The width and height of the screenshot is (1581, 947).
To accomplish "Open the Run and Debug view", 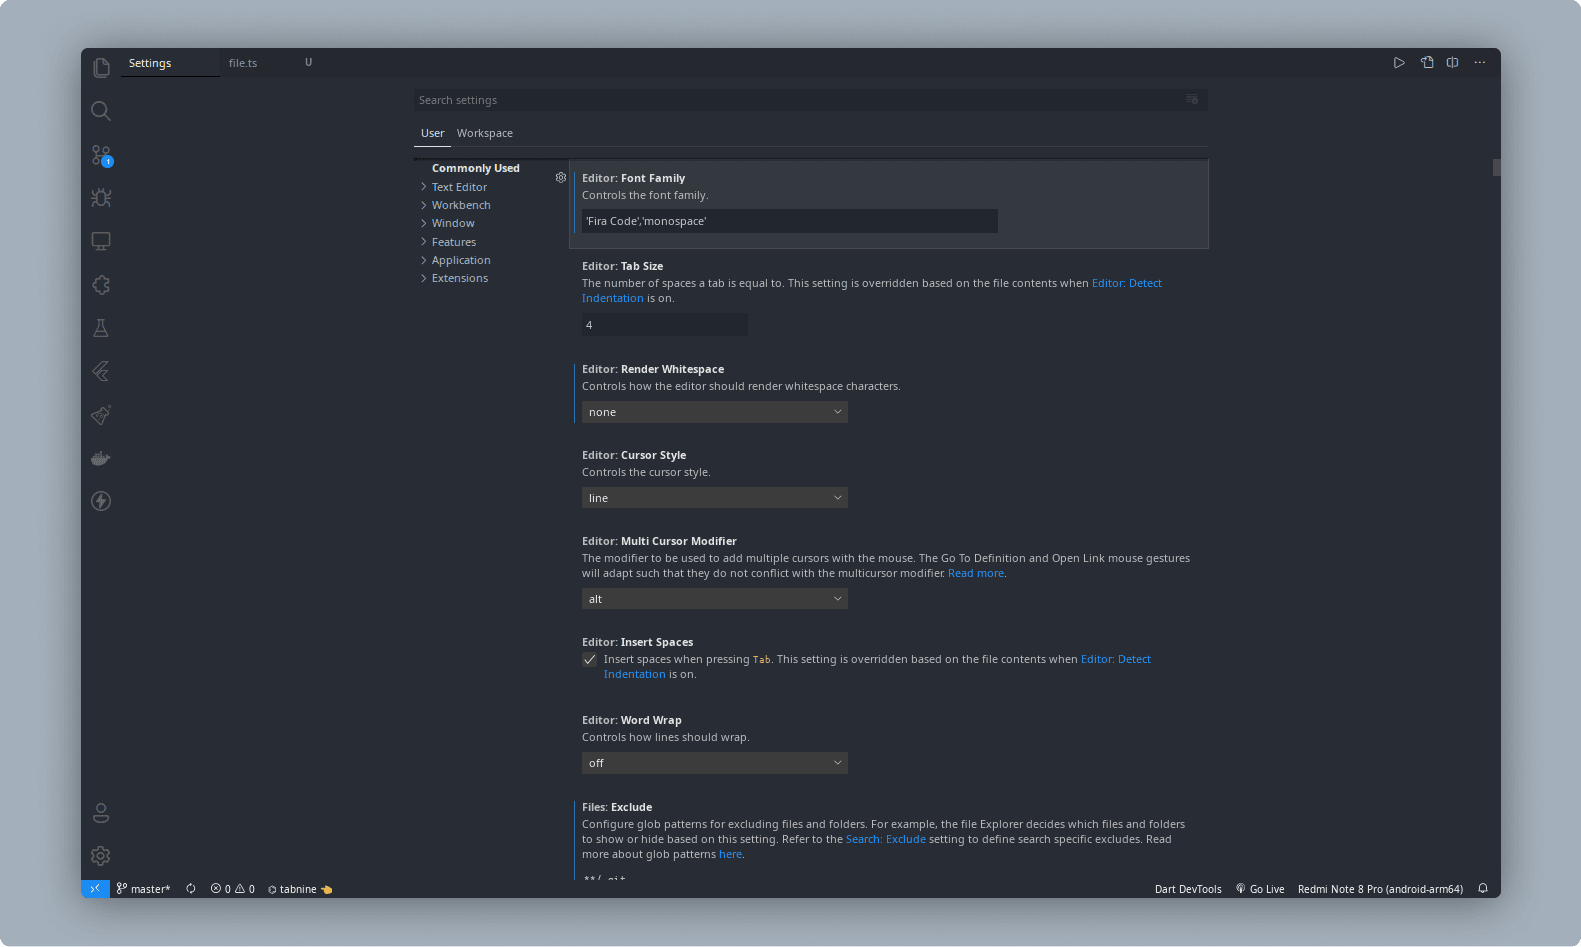I will (101, 198).
